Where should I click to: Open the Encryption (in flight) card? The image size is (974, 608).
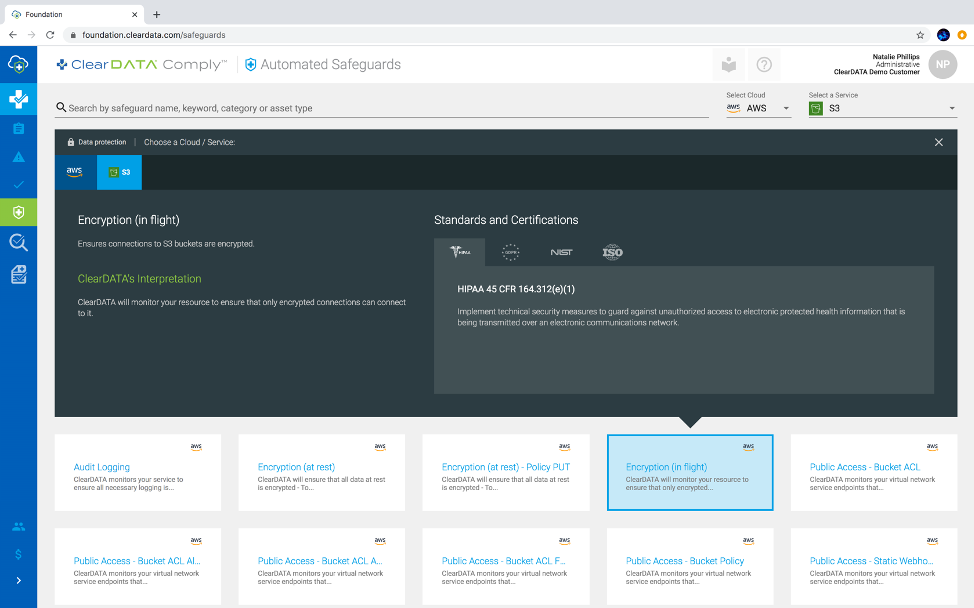(690, 473)
